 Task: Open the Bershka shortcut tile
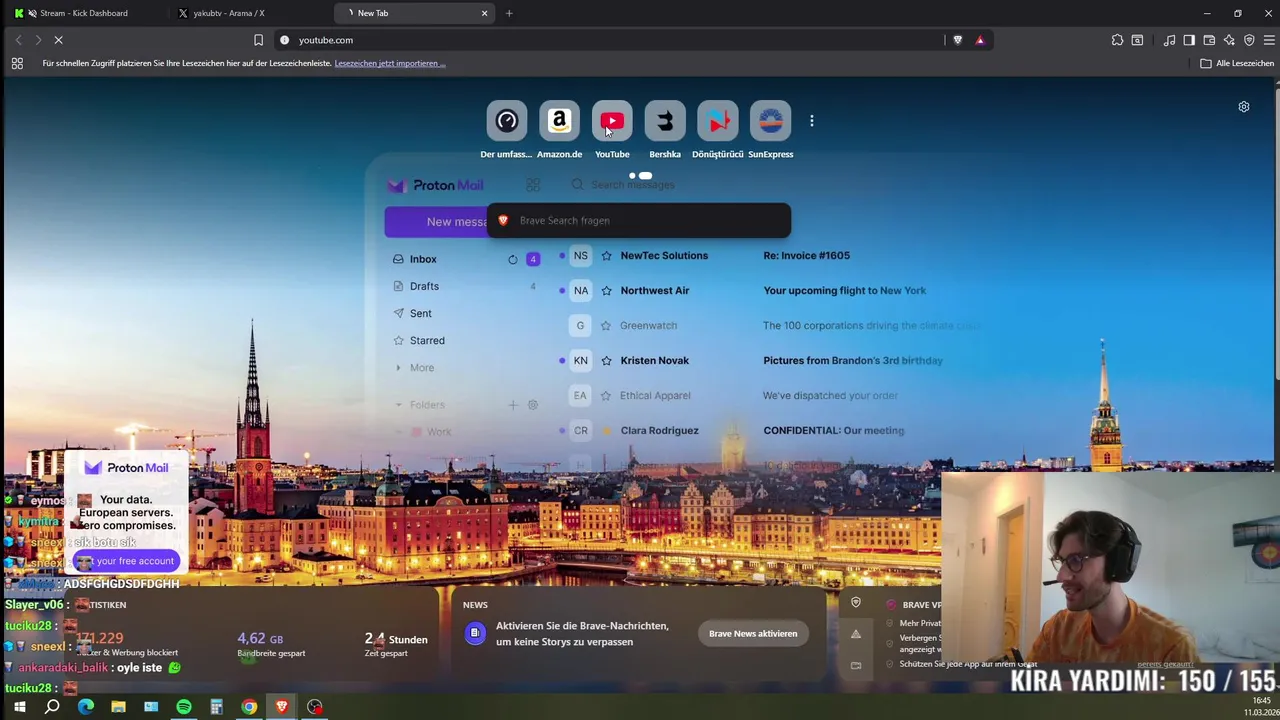coord(665,121)
